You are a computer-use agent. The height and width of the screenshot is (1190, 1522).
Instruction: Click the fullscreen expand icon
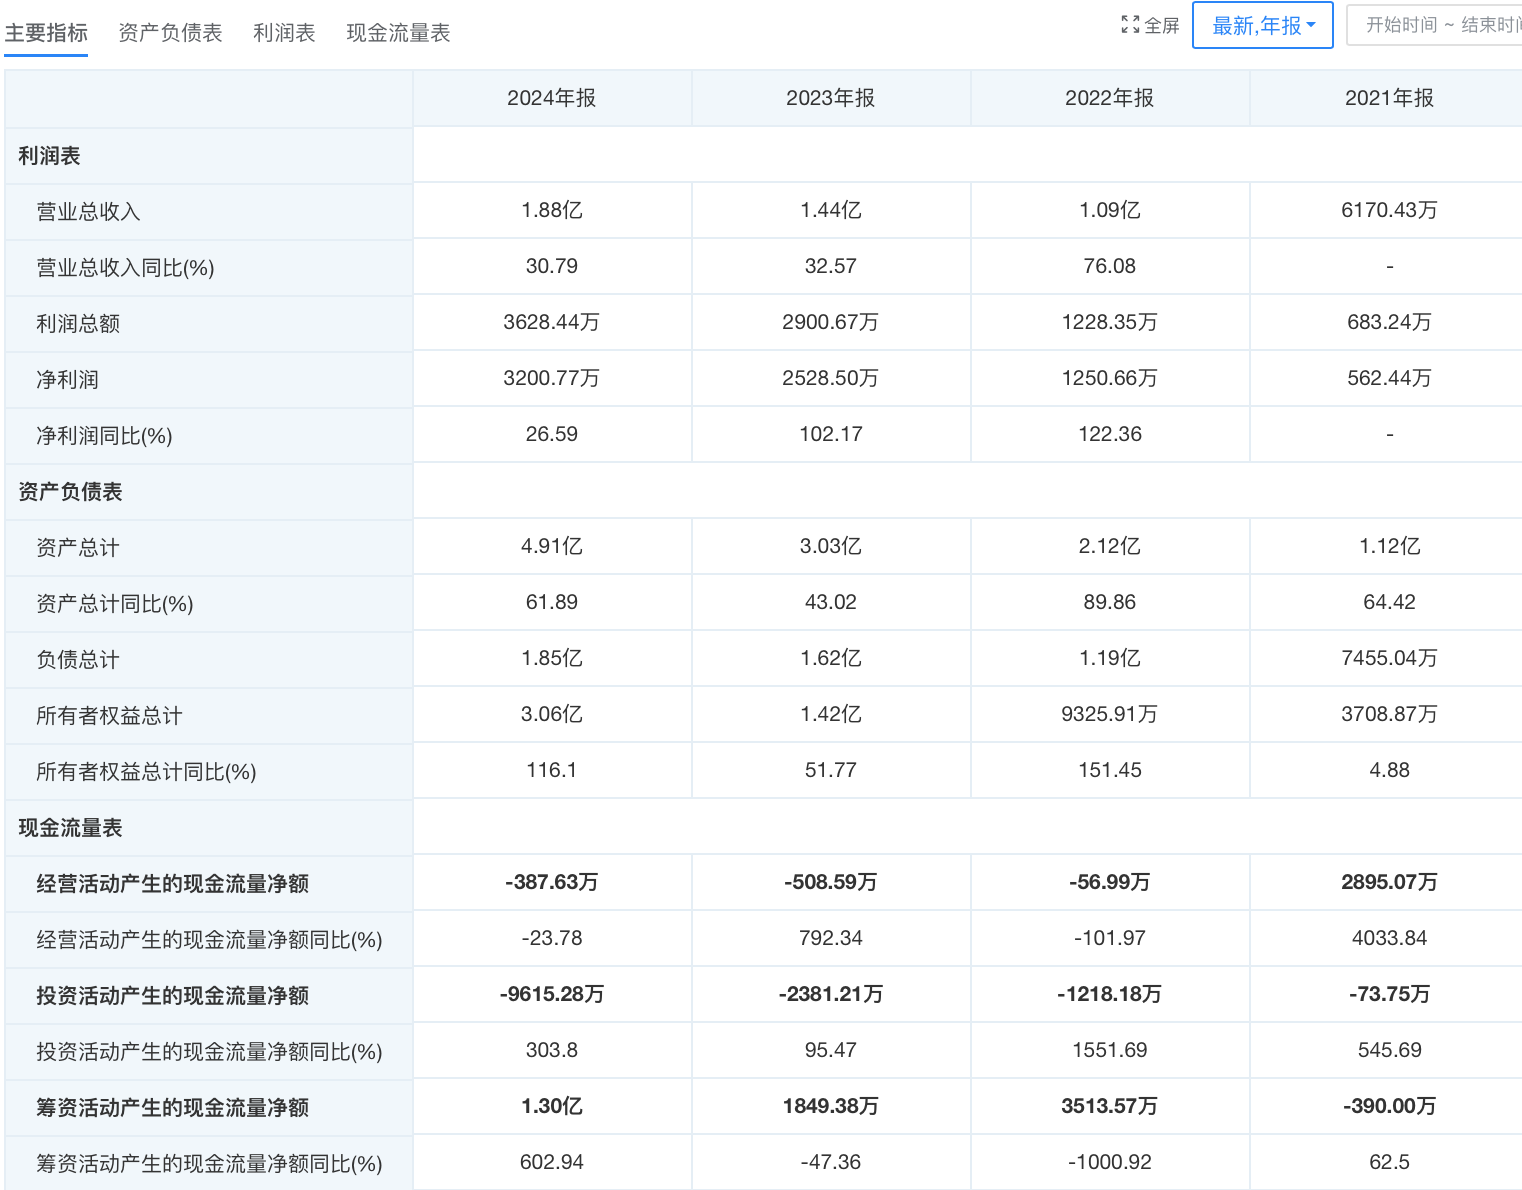pos(1130,25)
